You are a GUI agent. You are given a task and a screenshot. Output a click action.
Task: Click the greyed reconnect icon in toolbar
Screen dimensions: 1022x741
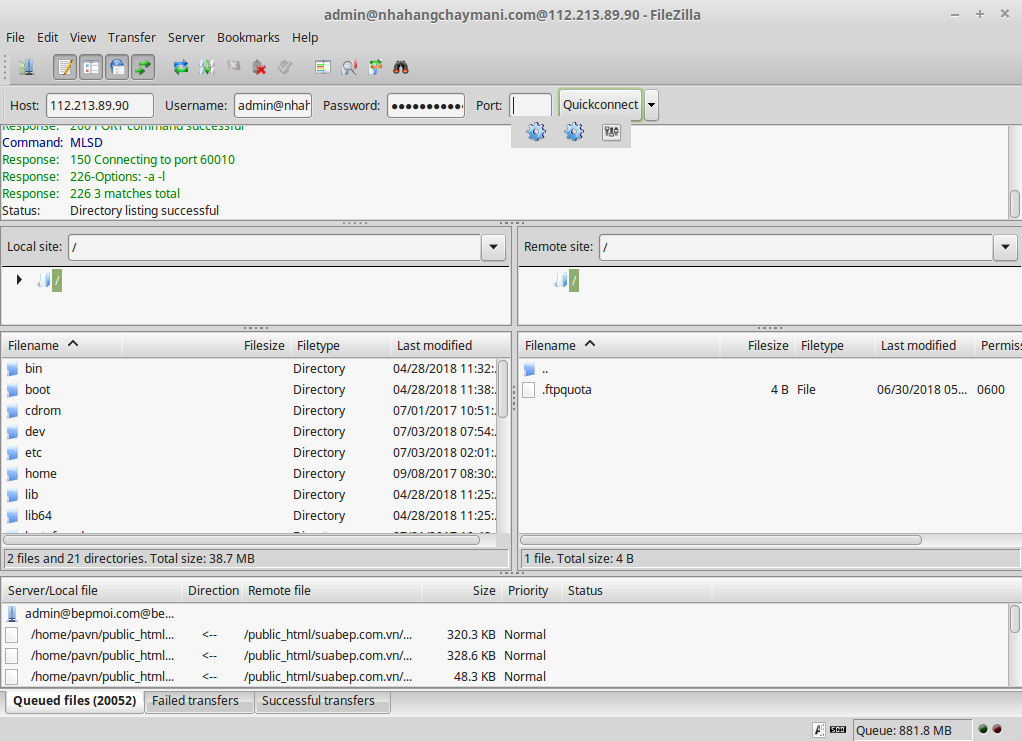pos(285,67)
